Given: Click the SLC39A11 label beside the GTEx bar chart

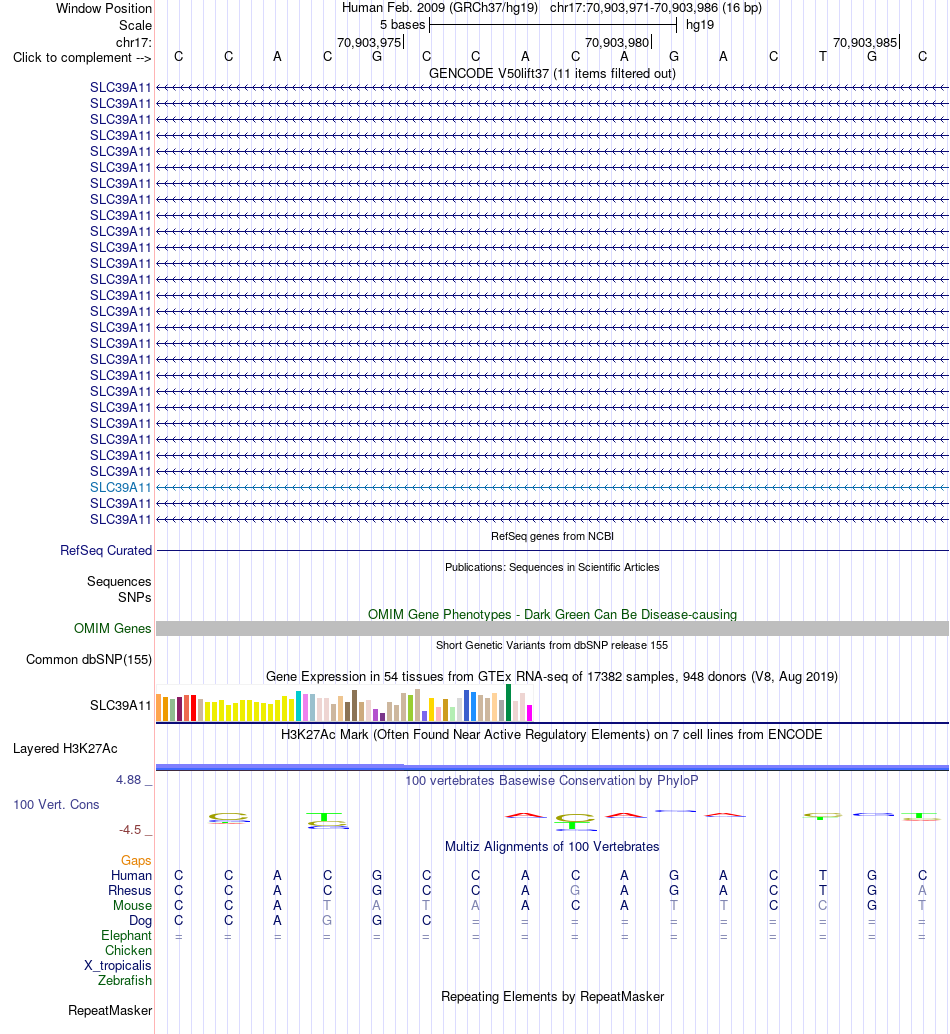Looking at the screenshot, I should pyautogui.click(x=121, y=706).
